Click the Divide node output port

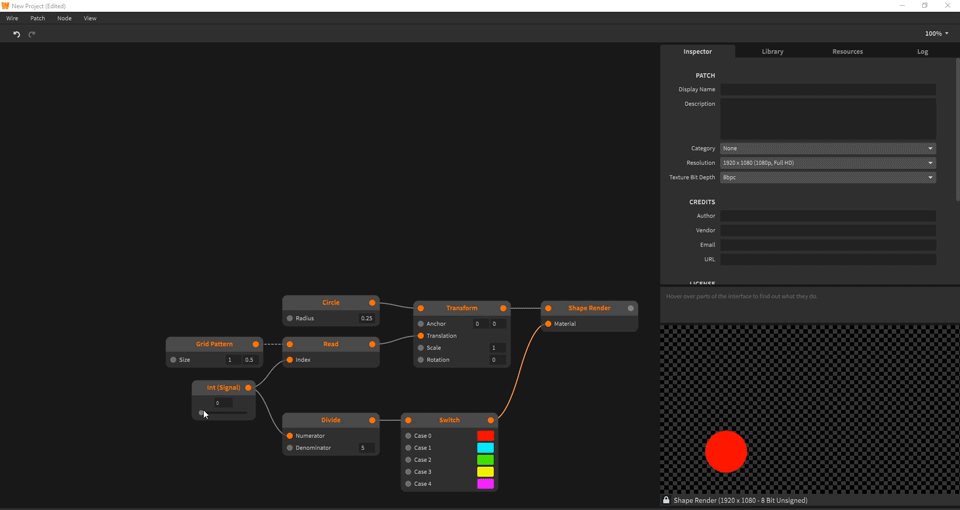(x=372, y=420)
